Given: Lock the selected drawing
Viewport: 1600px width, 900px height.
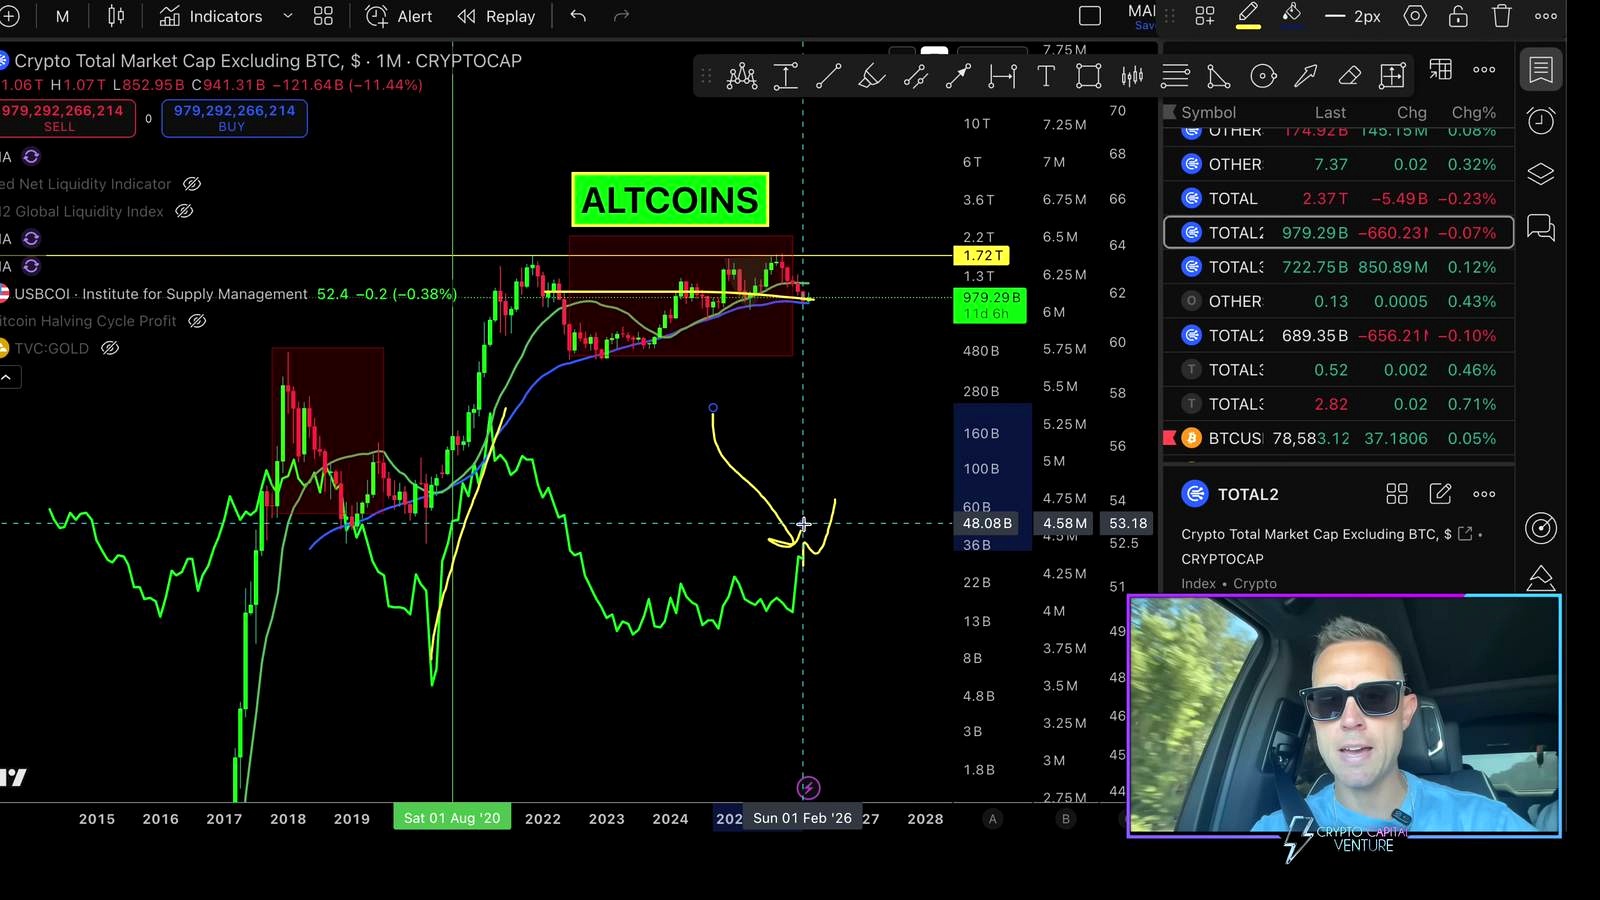Looking at the screenshot, I should 1458,16.
